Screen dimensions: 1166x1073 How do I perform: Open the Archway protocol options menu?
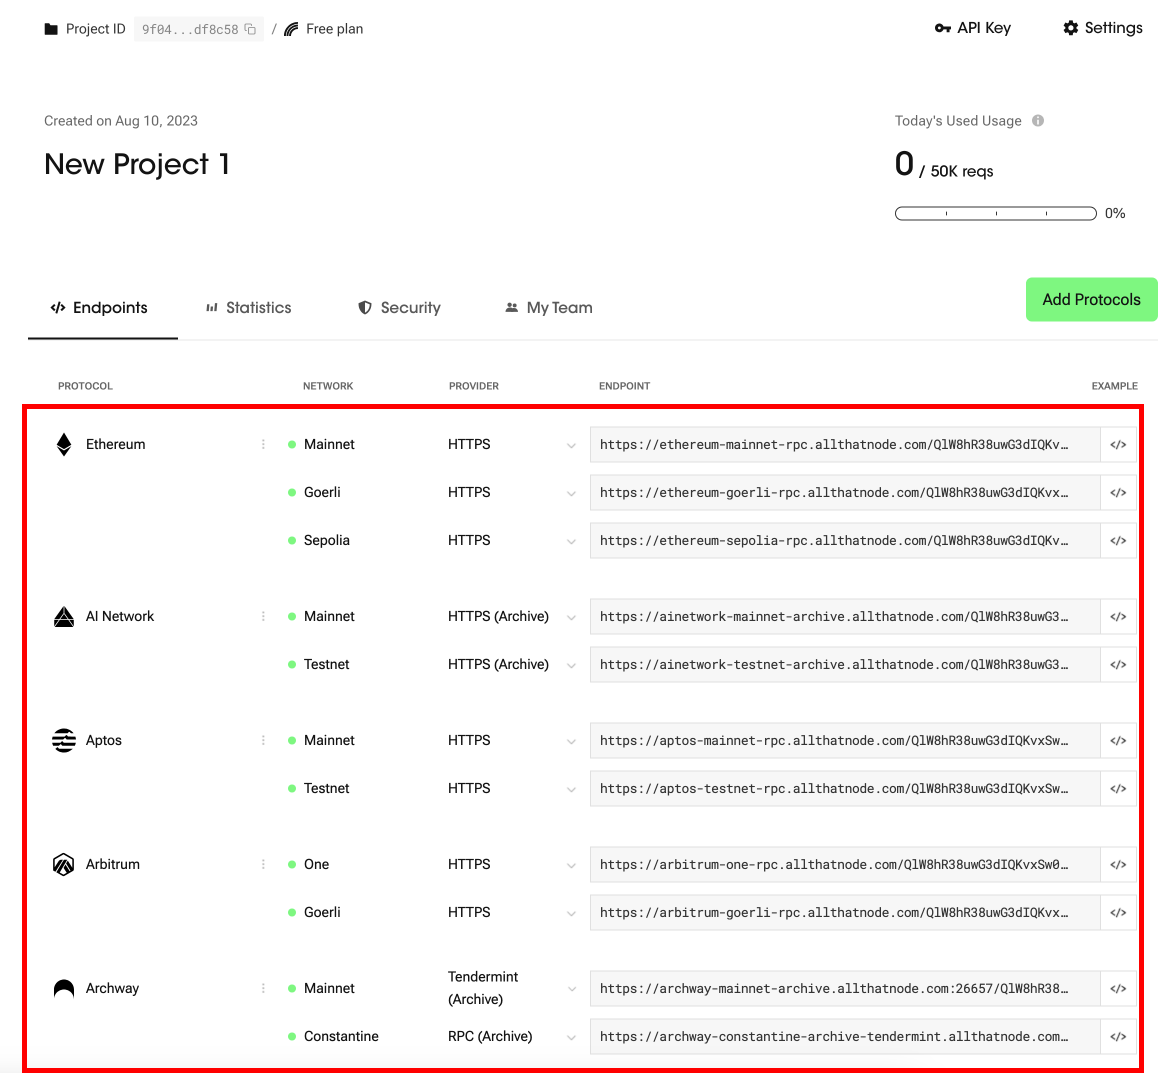(x=263, y=988)
